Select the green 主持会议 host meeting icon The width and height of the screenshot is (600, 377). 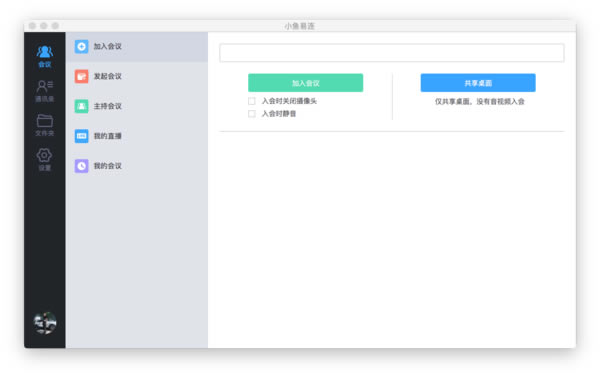[x=82, y=106]
